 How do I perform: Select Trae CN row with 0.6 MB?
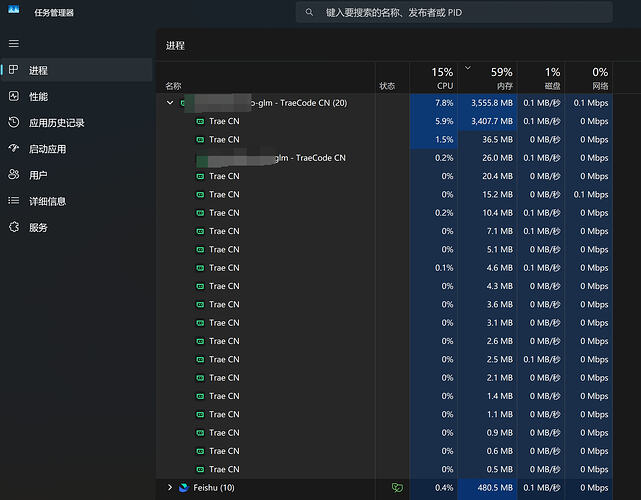(384, 451)
